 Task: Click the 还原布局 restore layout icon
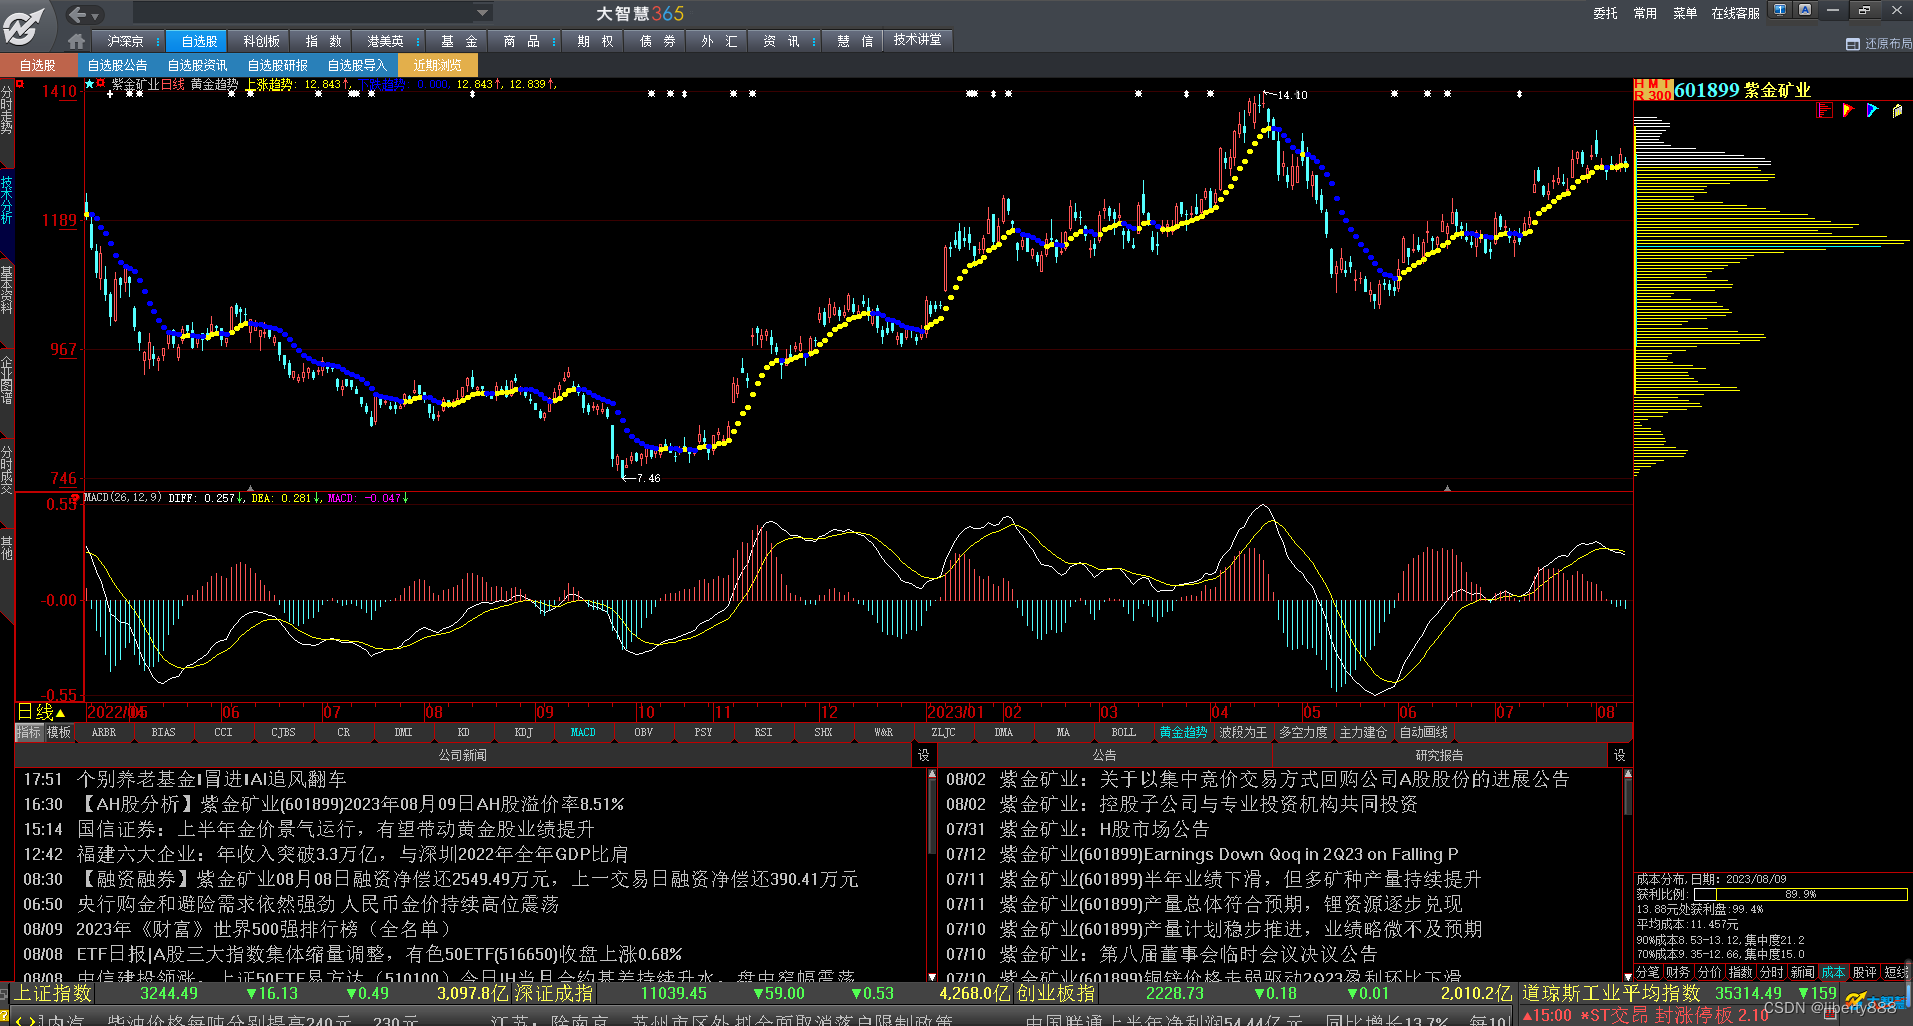point(1853,44)
